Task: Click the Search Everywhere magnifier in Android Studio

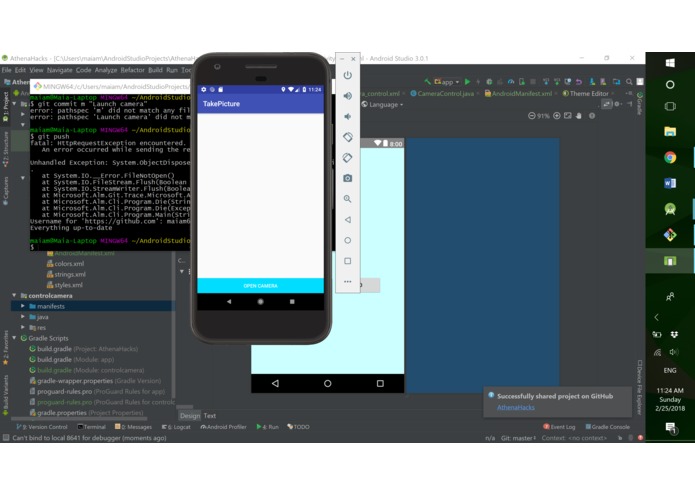Action: tap(629, 82)
